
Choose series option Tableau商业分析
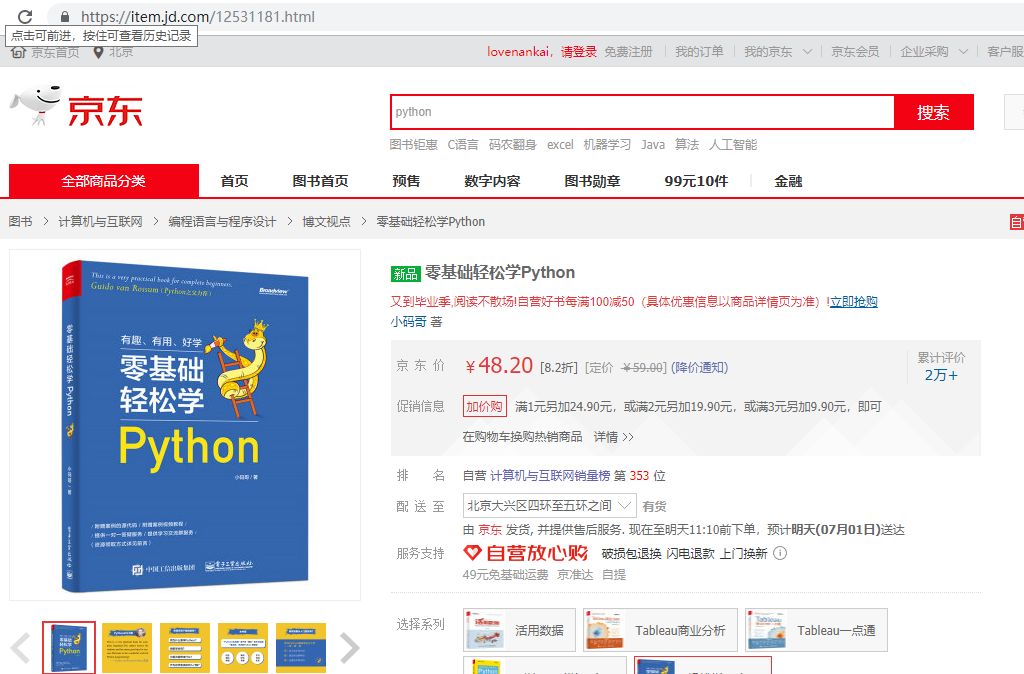(660, 630)
